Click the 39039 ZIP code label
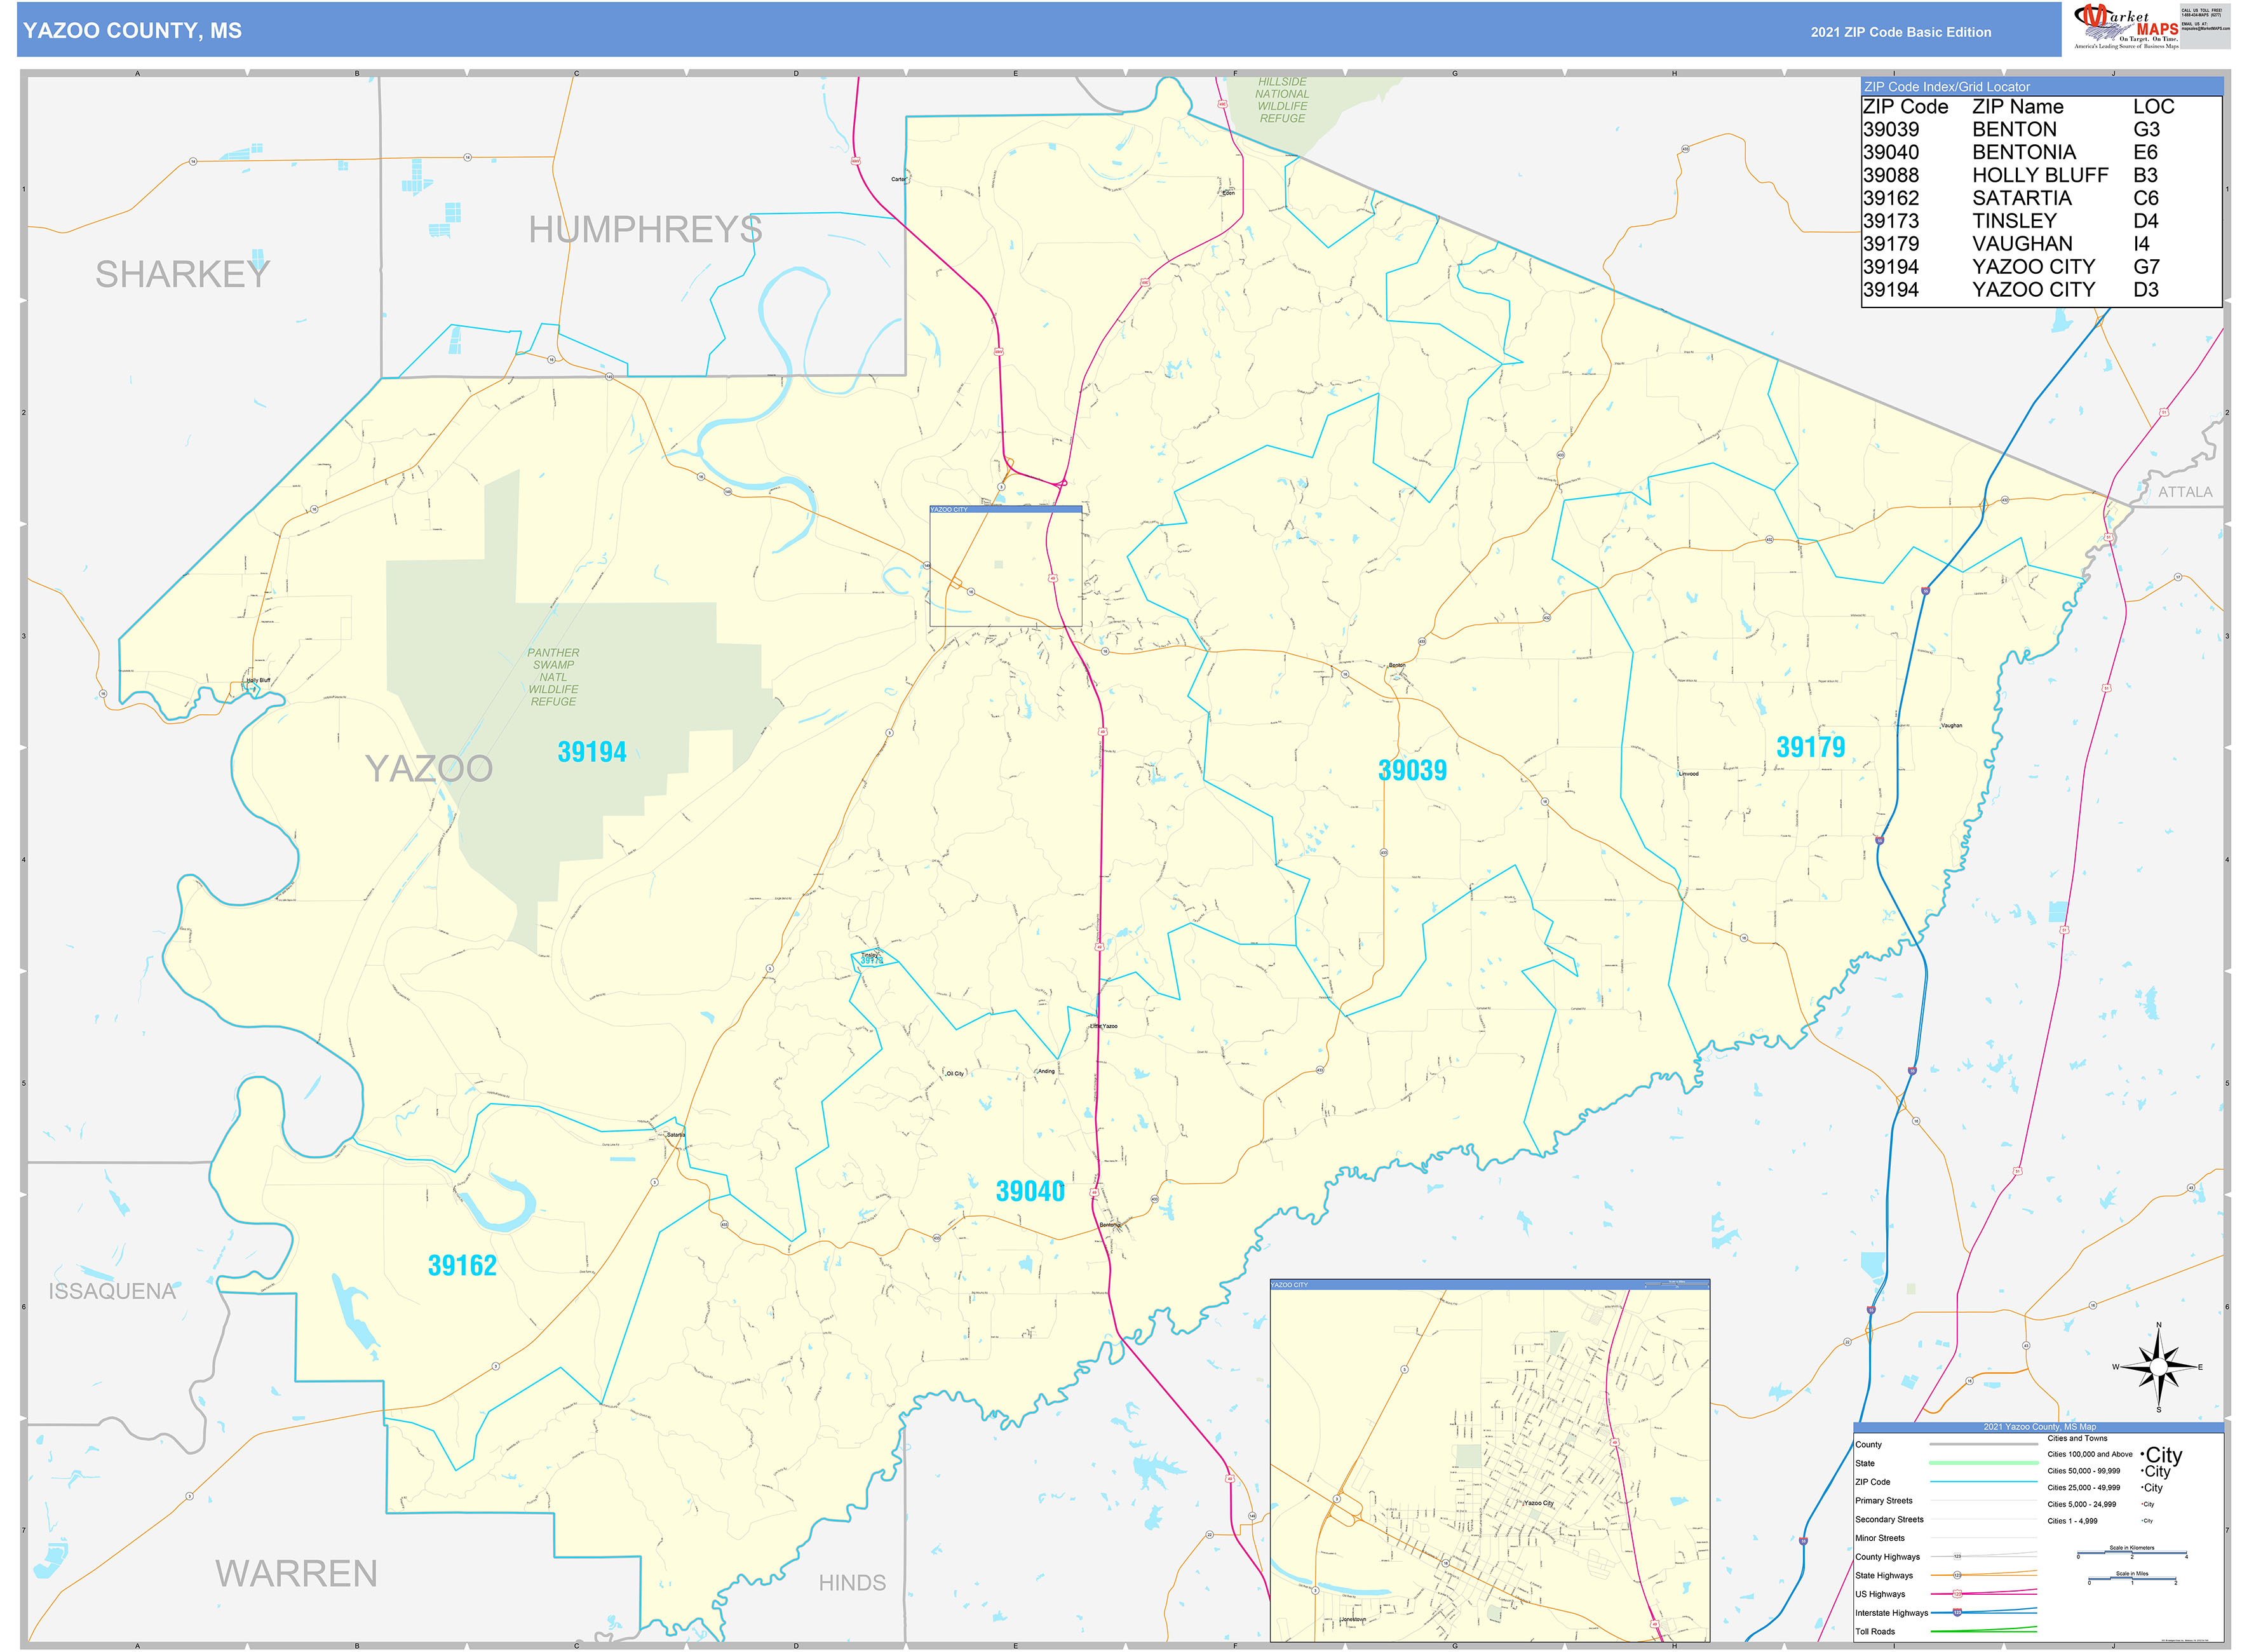This screenshot has width=2242, height=1652. (x=1412, y=770)
